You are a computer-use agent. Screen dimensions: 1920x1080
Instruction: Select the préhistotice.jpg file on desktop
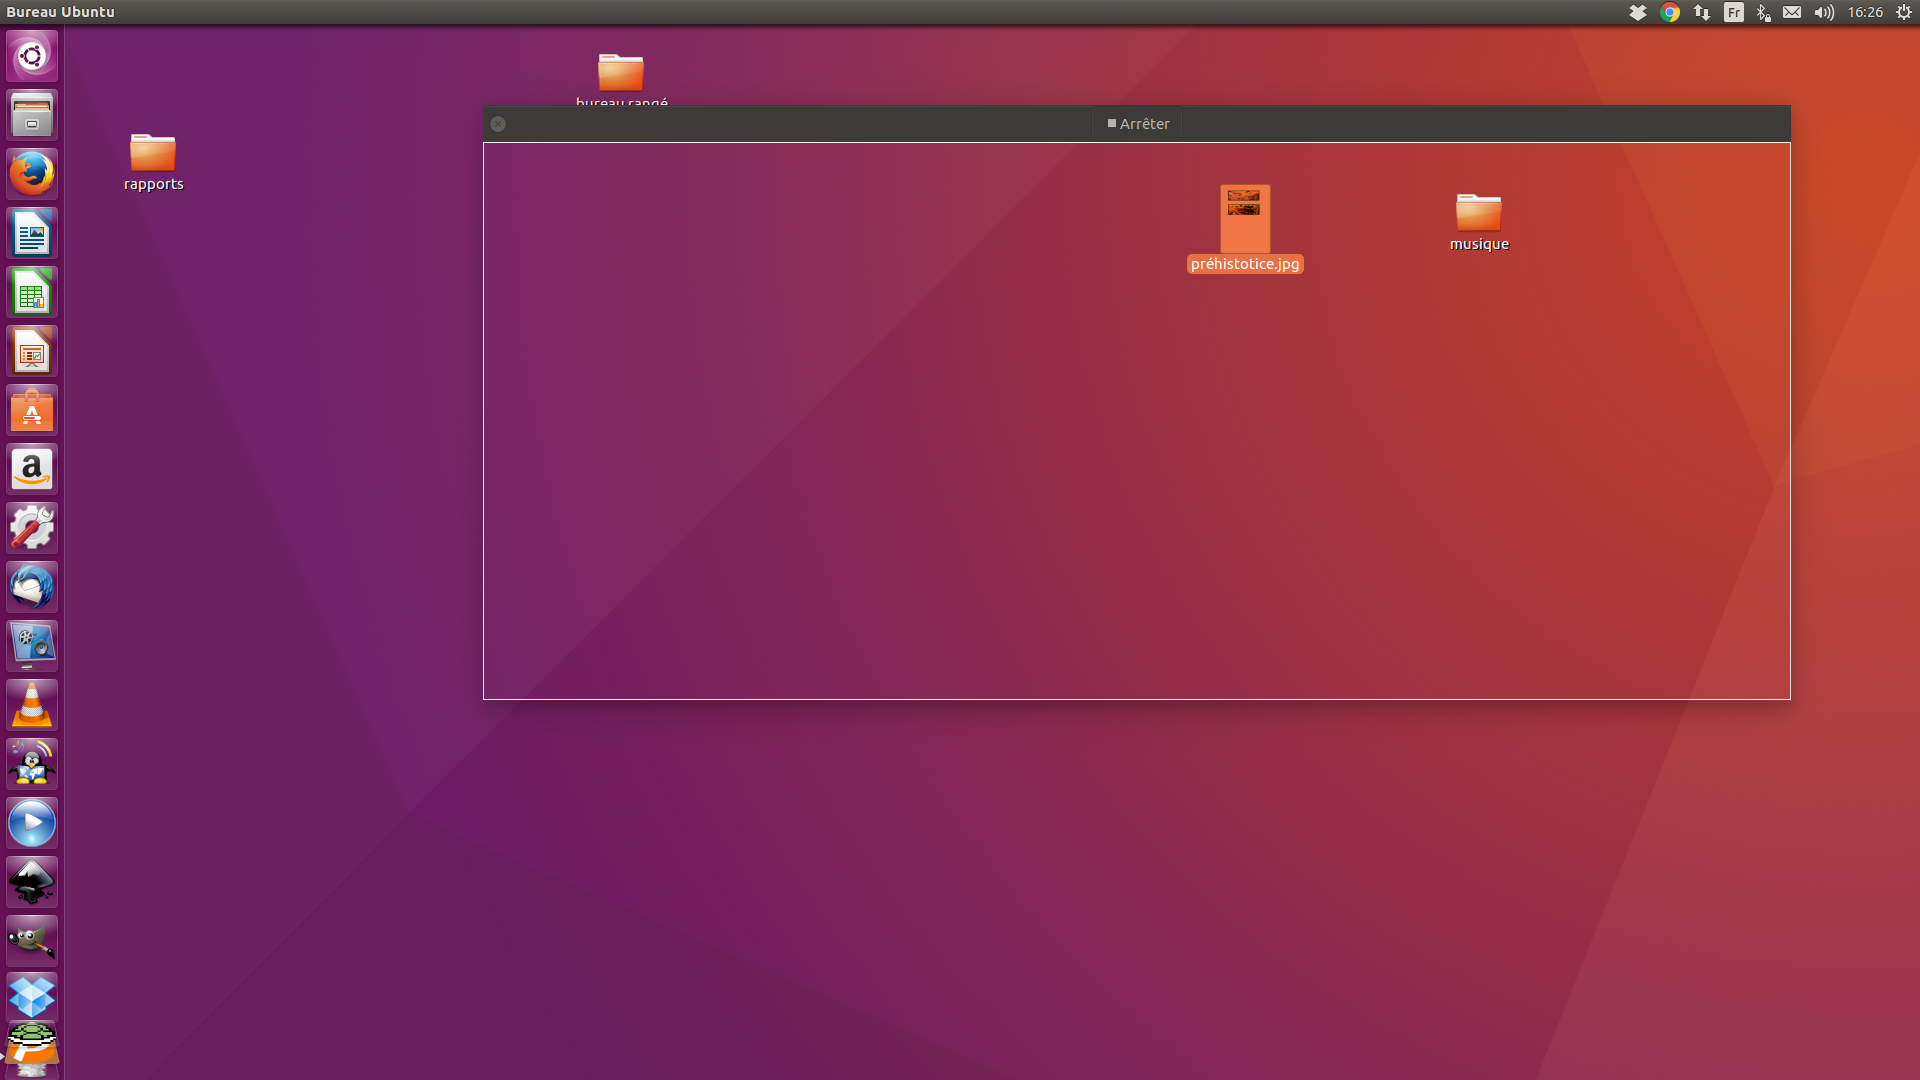pyautogui.click(x=1244, y=220)
